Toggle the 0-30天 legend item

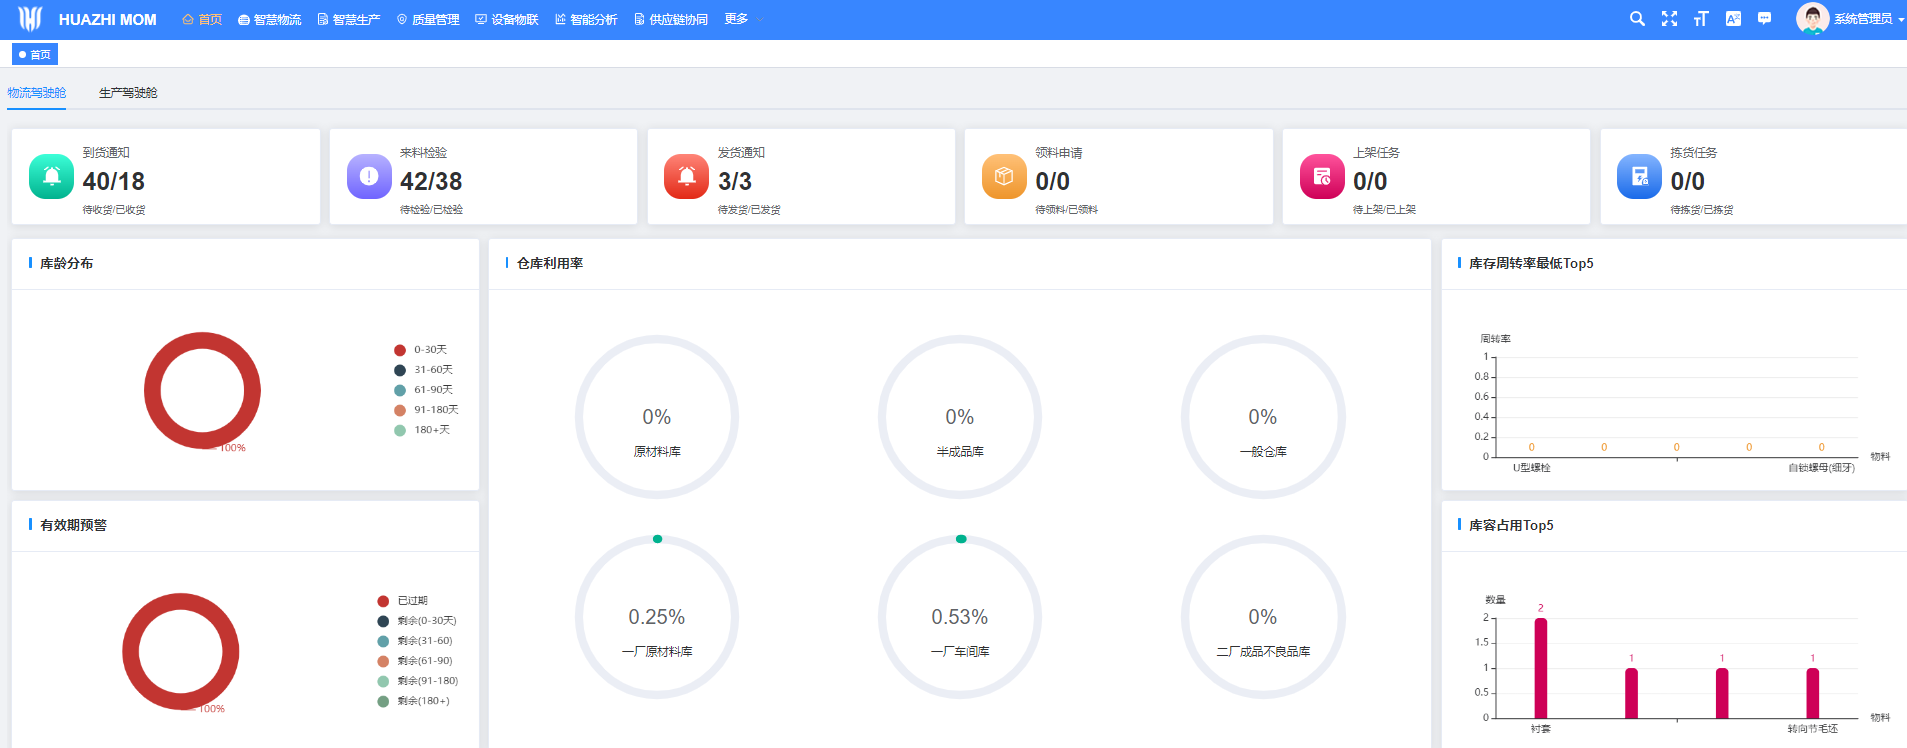(x=421, y=350)
